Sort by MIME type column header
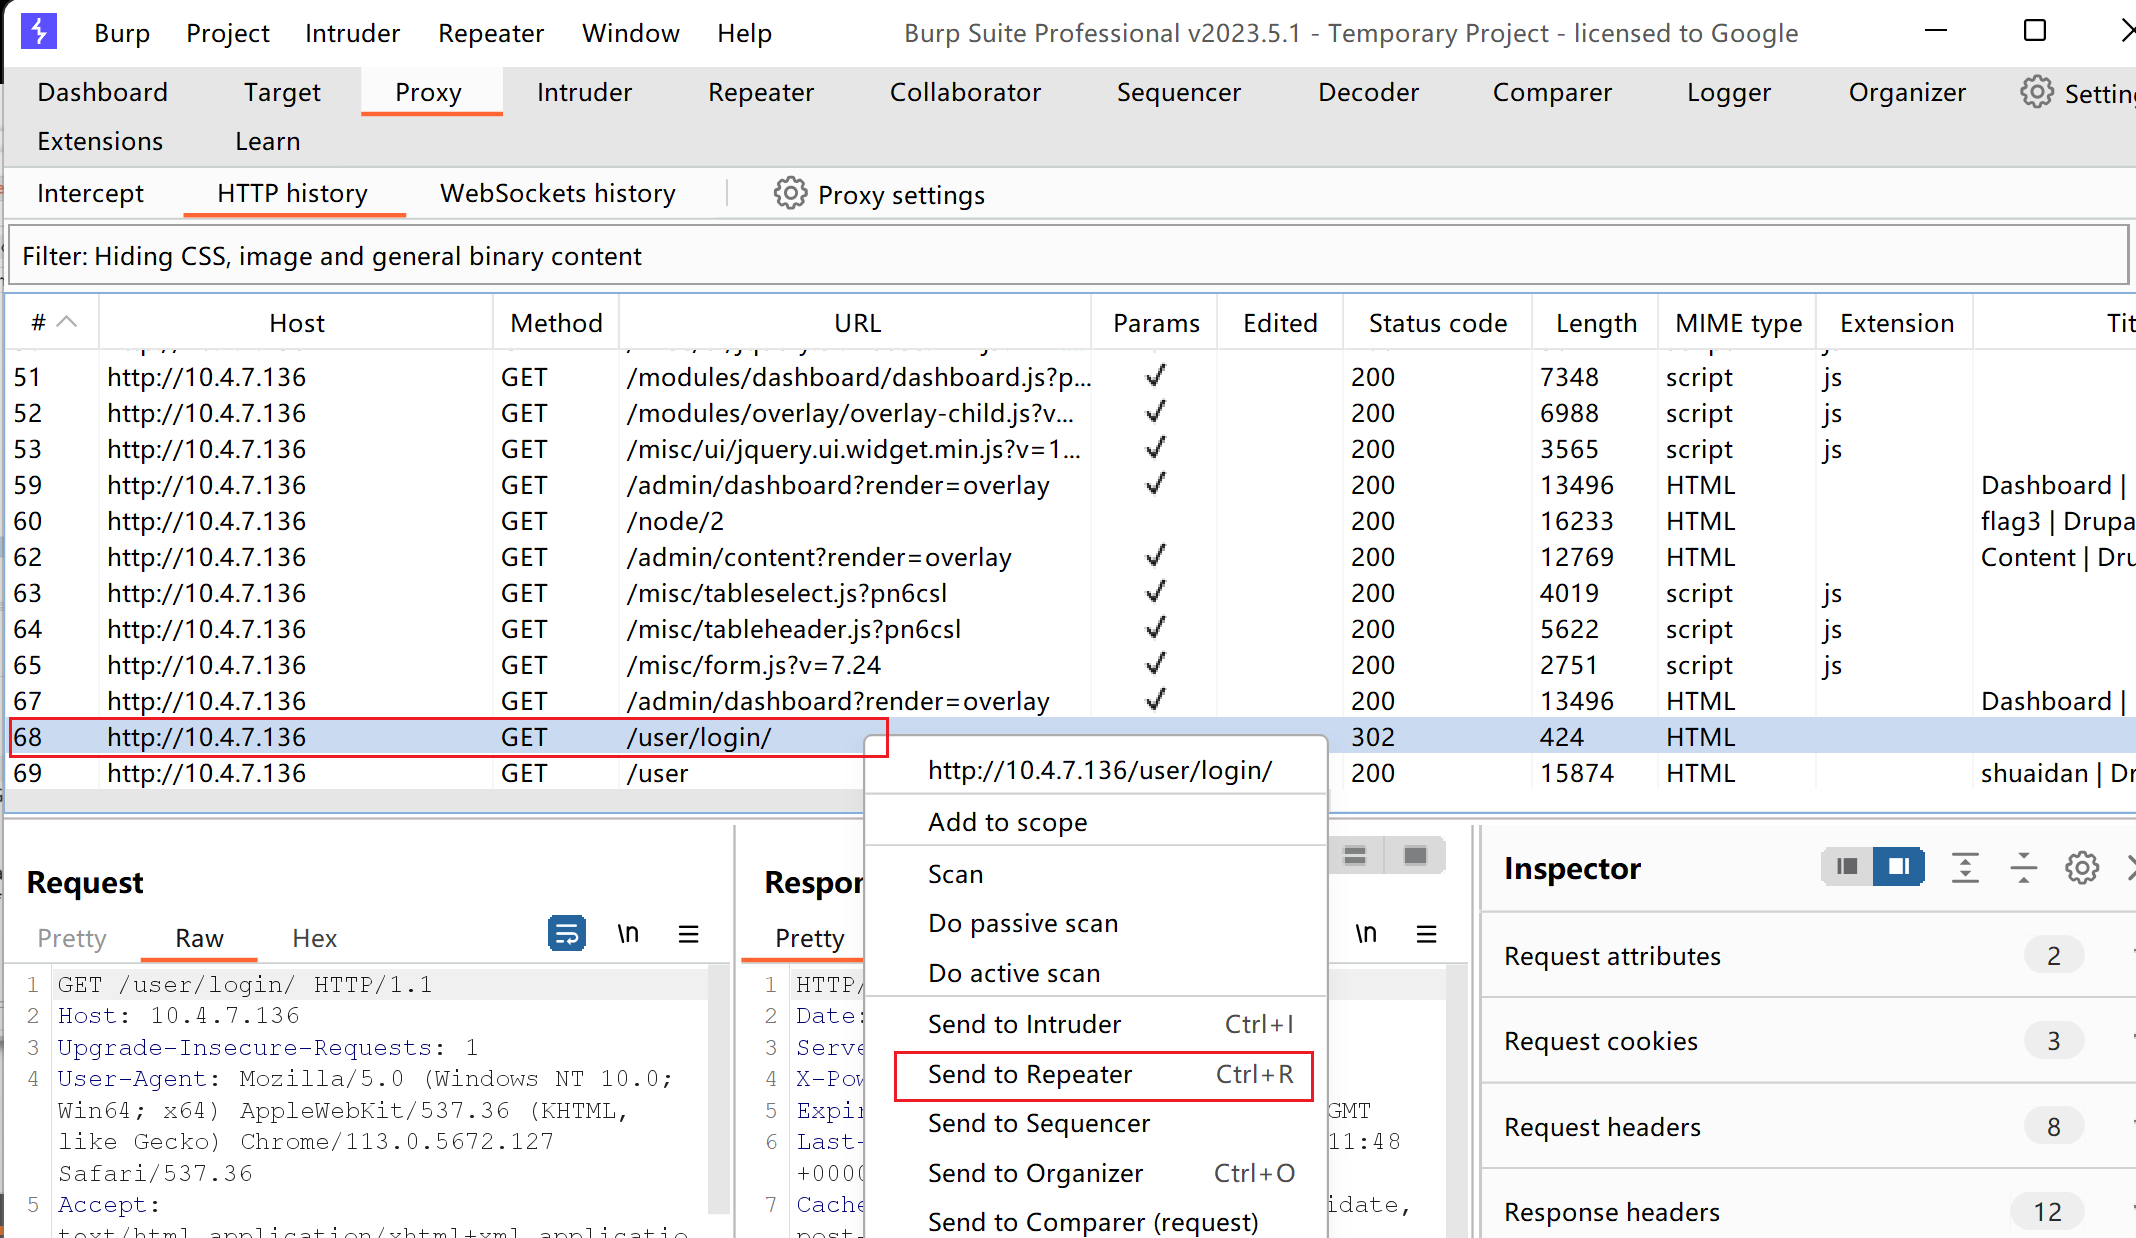The image size is (2136, 1238). tap(1738, 322)
